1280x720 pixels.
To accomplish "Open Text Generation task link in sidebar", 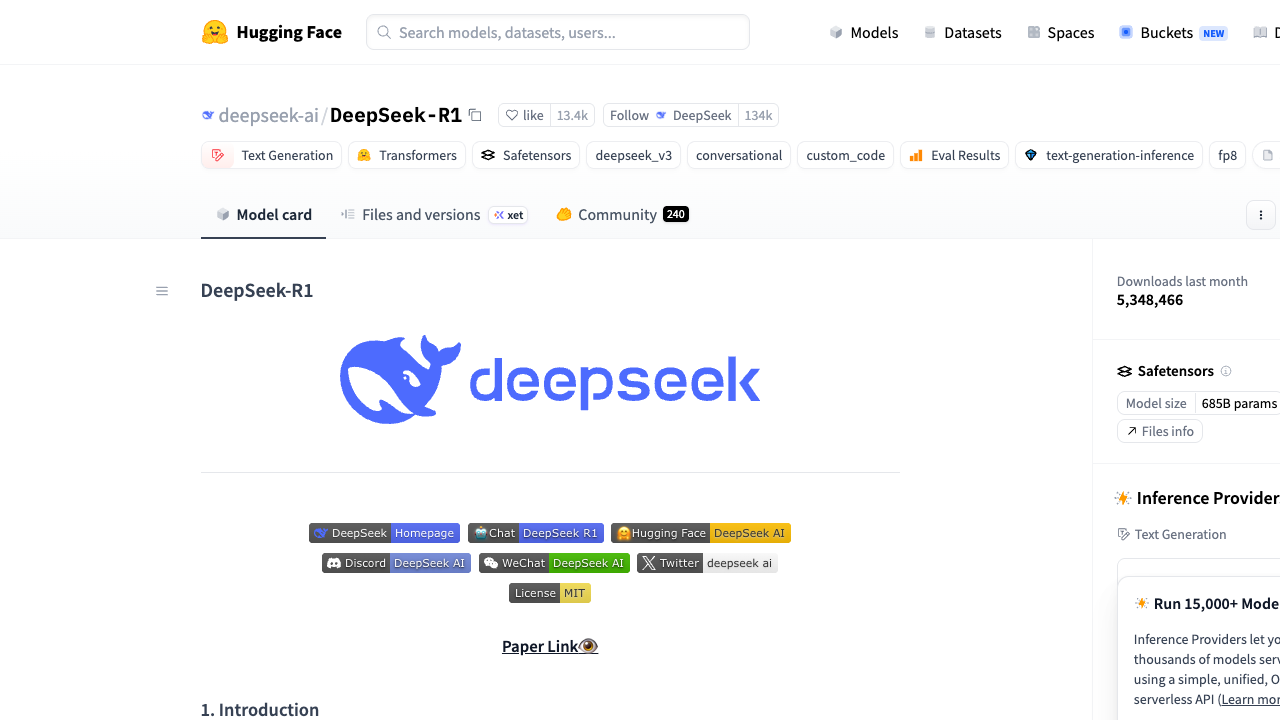I will [x=1172, y=534].
